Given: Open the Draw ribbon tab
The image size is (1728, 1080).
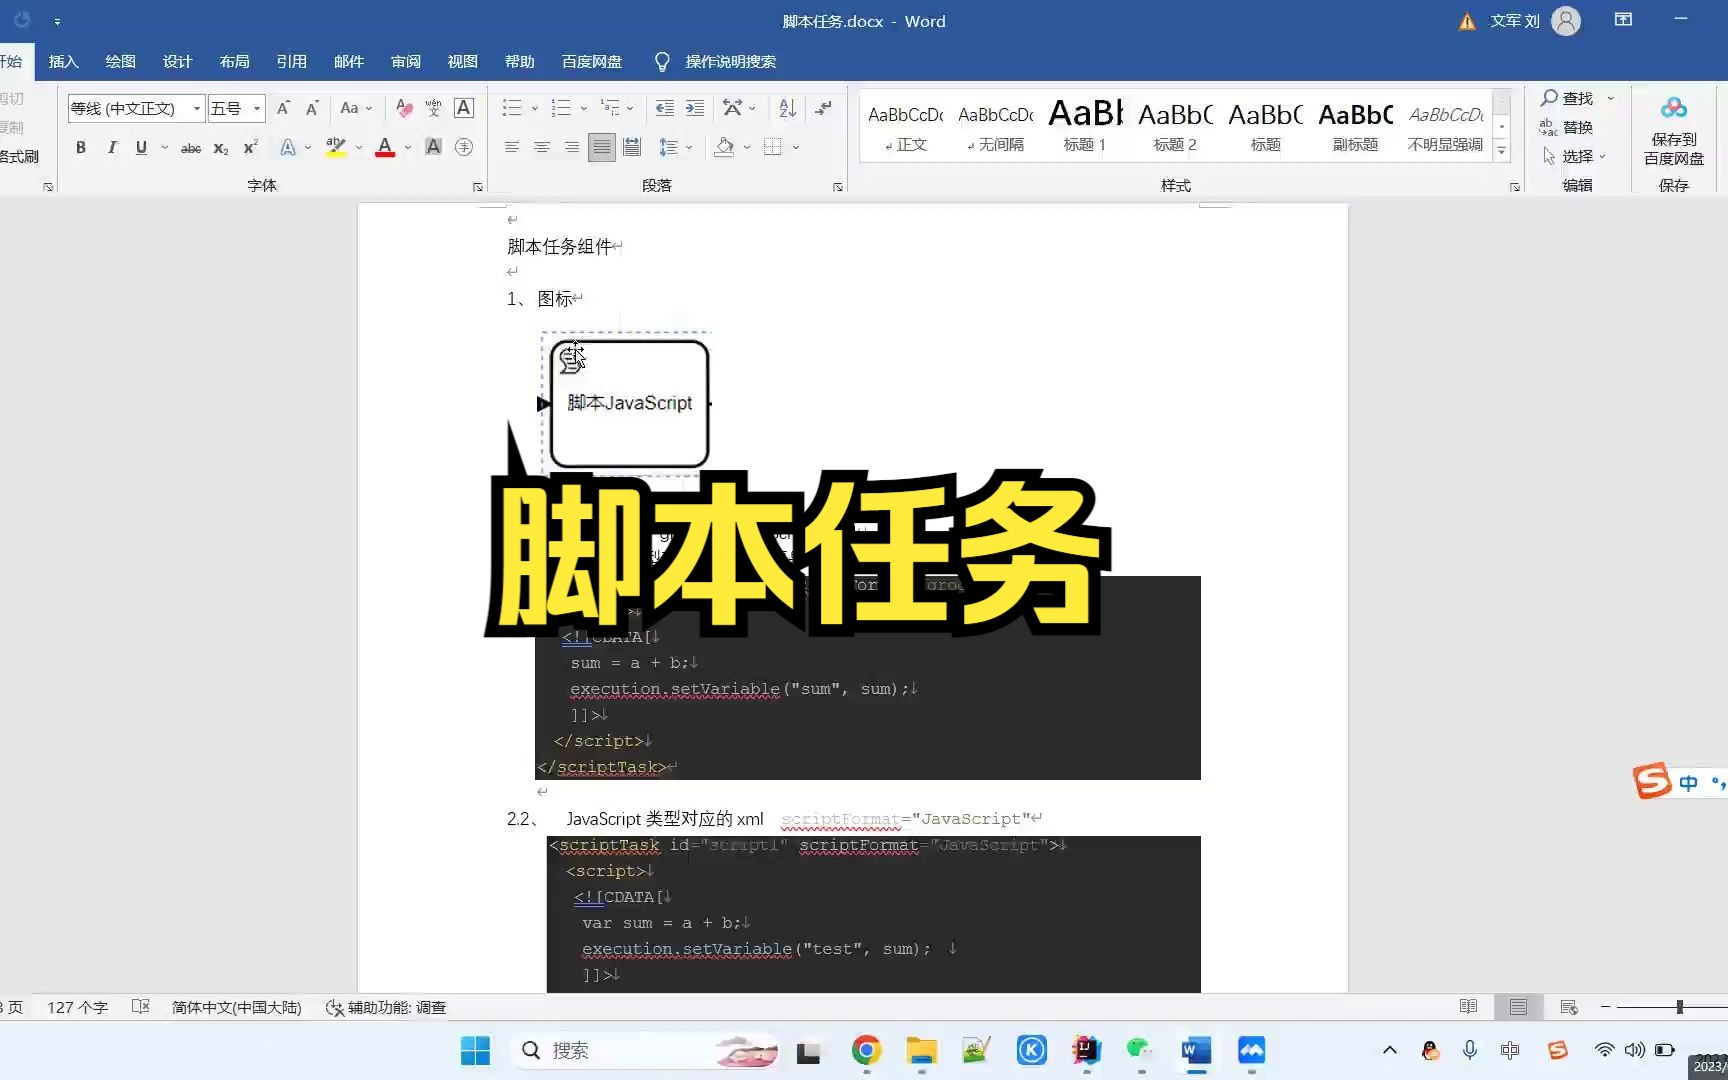Looking at the screenshot, I should (120, 62).
